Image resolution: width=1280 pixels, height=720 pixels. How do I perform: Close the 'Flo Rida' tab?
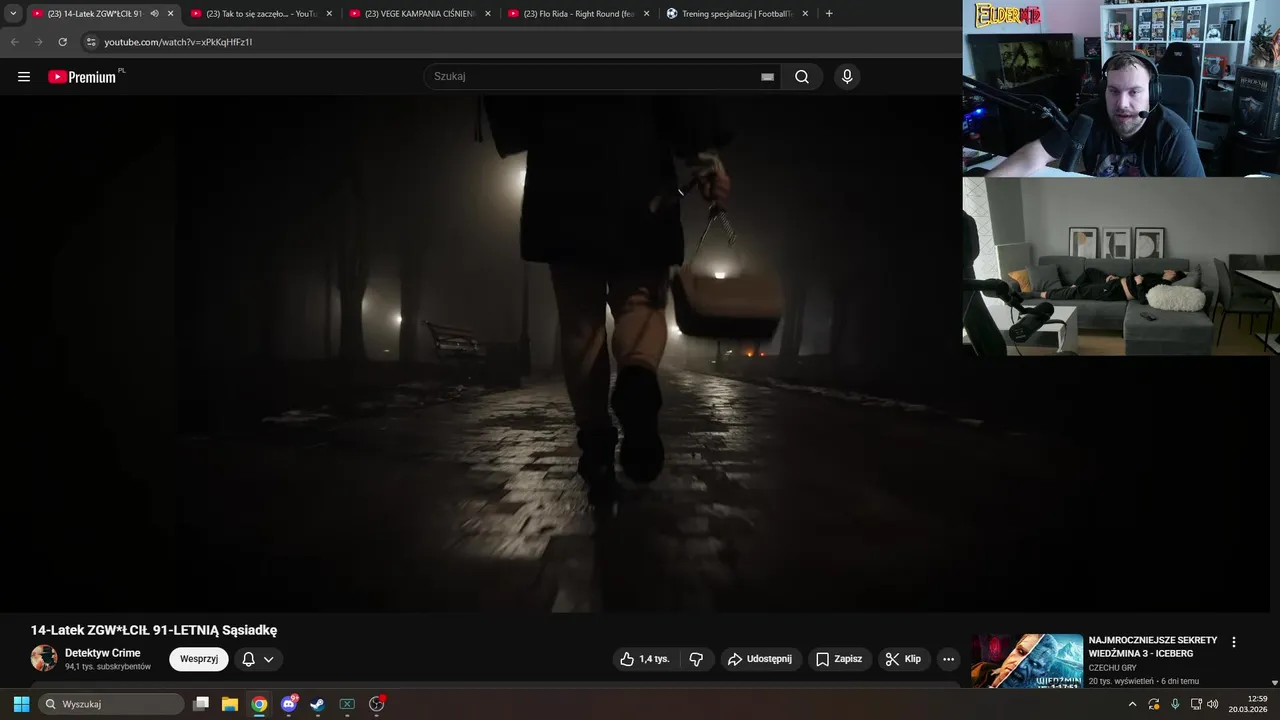point(646,13)
